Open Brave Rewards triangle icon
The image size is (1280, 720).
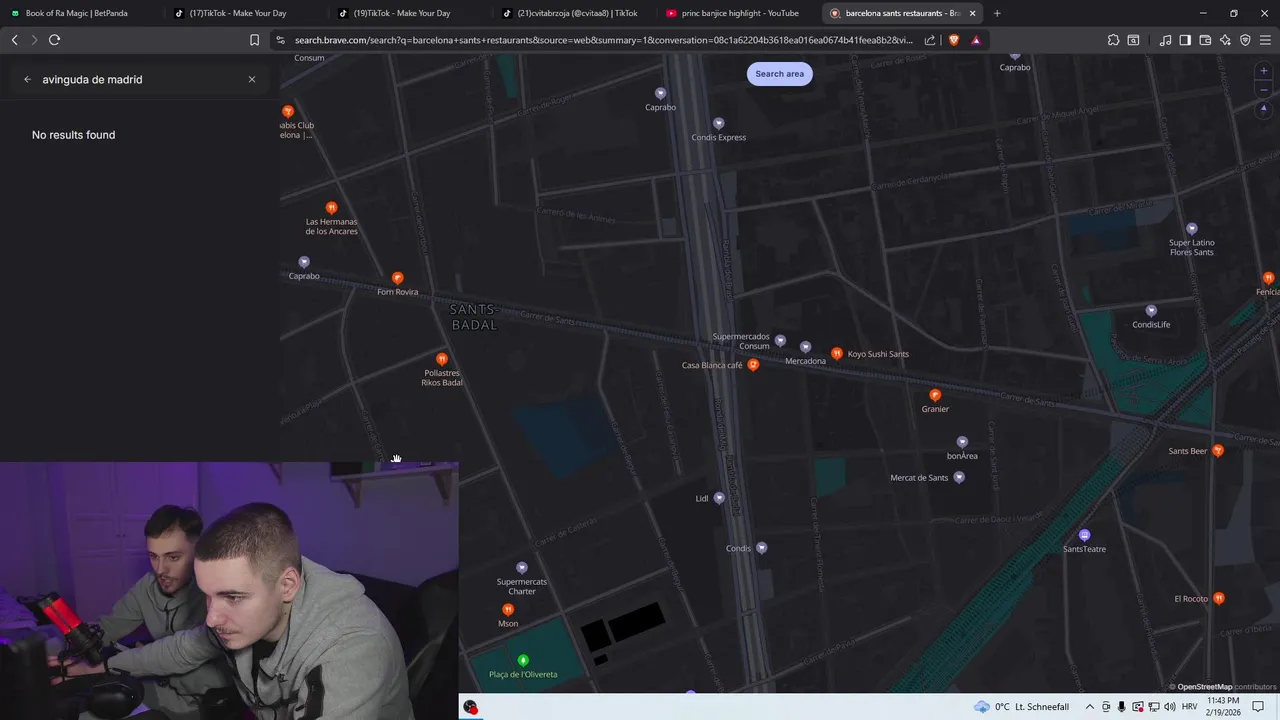[x=976, y=40]
